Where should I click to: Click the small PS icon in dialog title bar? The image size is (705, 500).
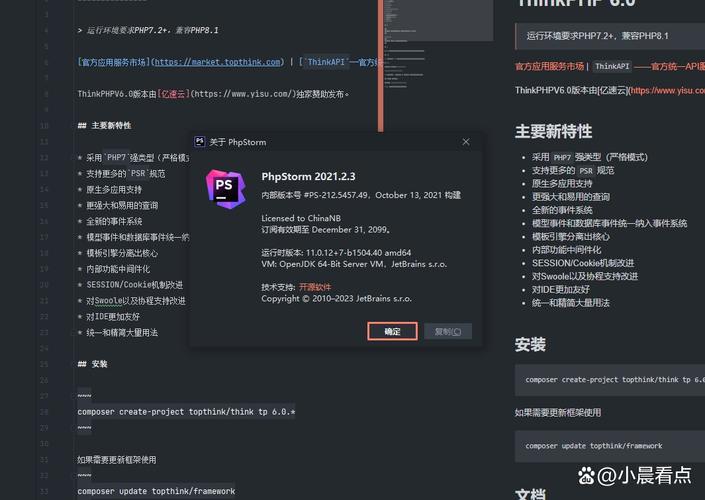tap(200, 142)
